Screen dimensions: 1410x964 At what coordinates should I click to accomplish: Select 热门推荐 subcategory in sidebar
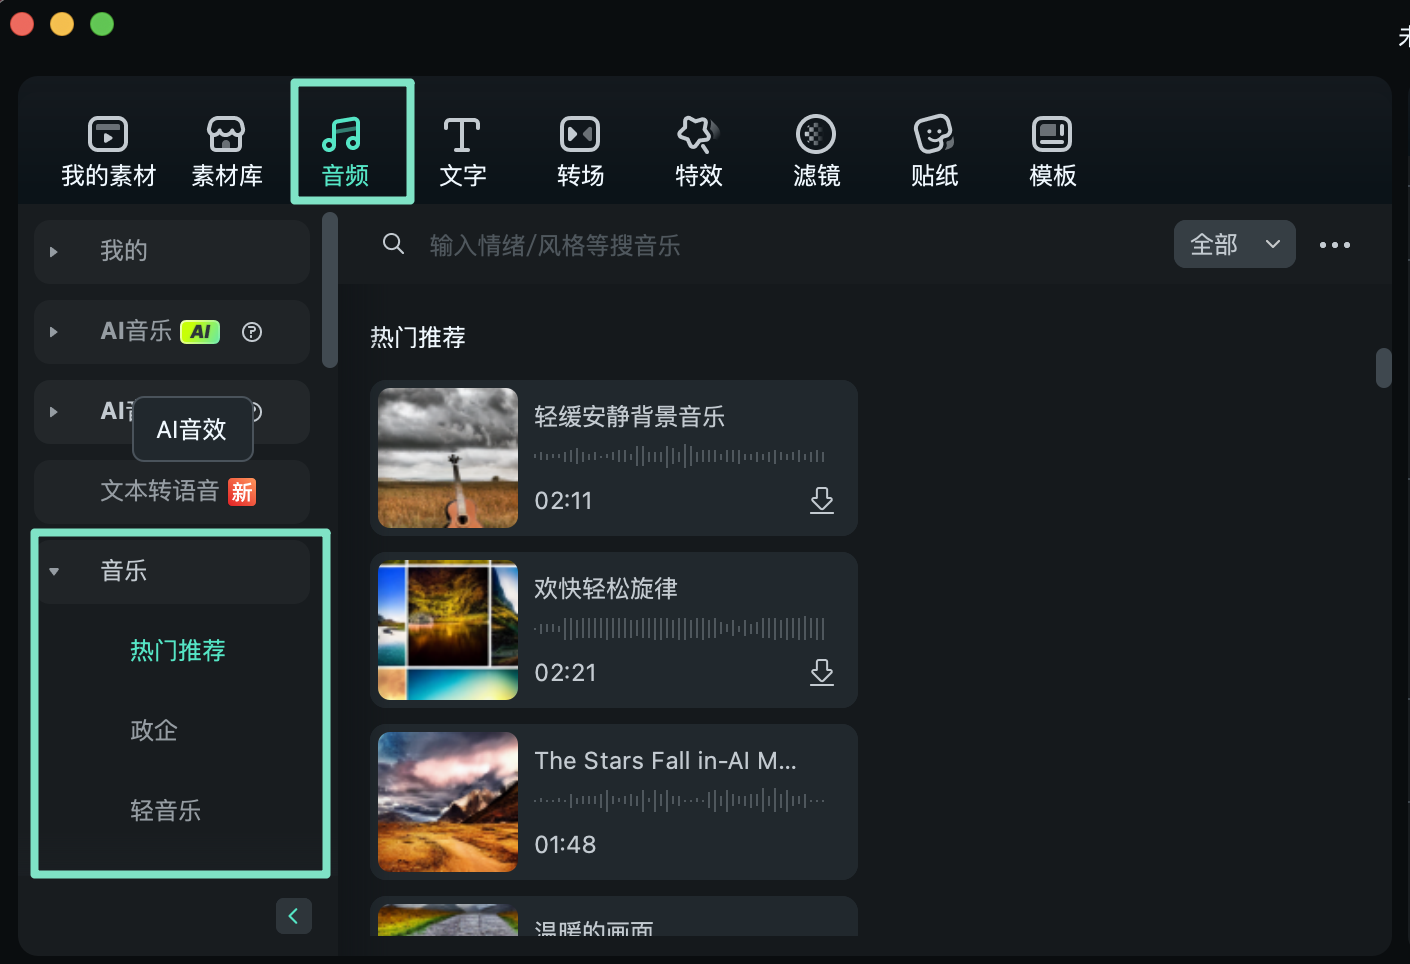[178, 651]
